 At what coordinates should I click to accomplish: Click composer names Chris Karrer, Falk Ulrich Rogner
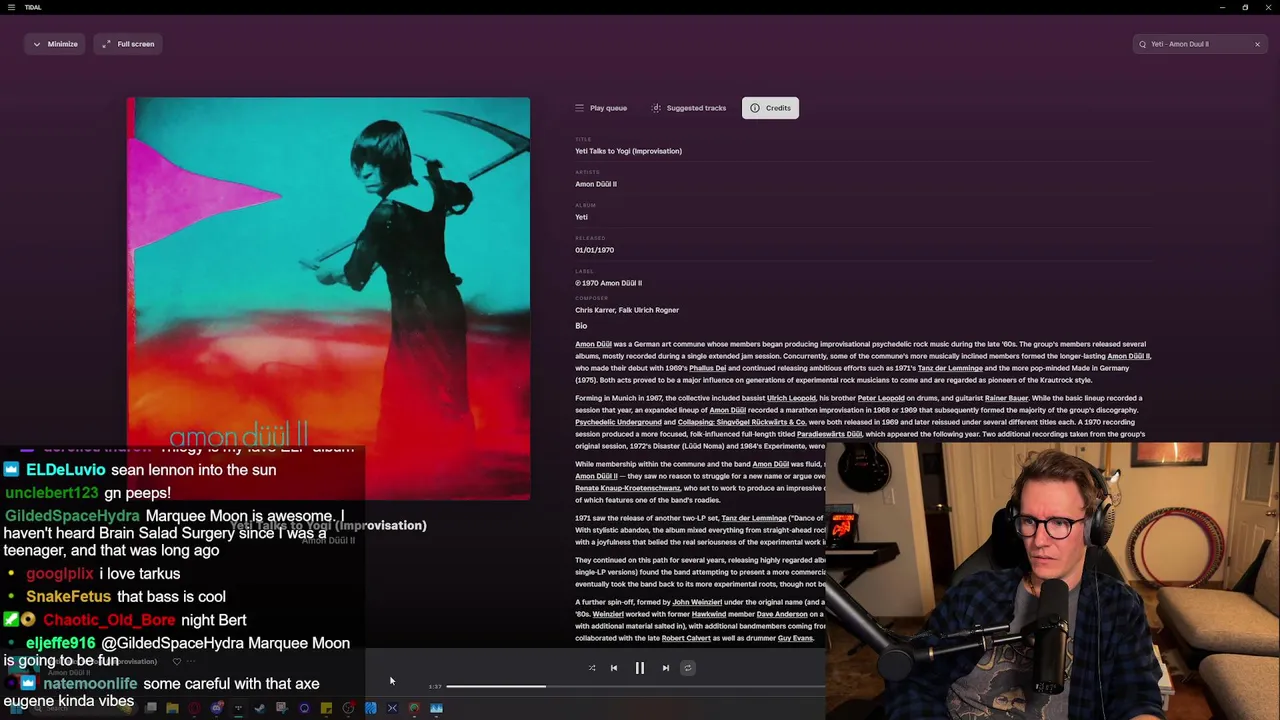pos(627,310)
